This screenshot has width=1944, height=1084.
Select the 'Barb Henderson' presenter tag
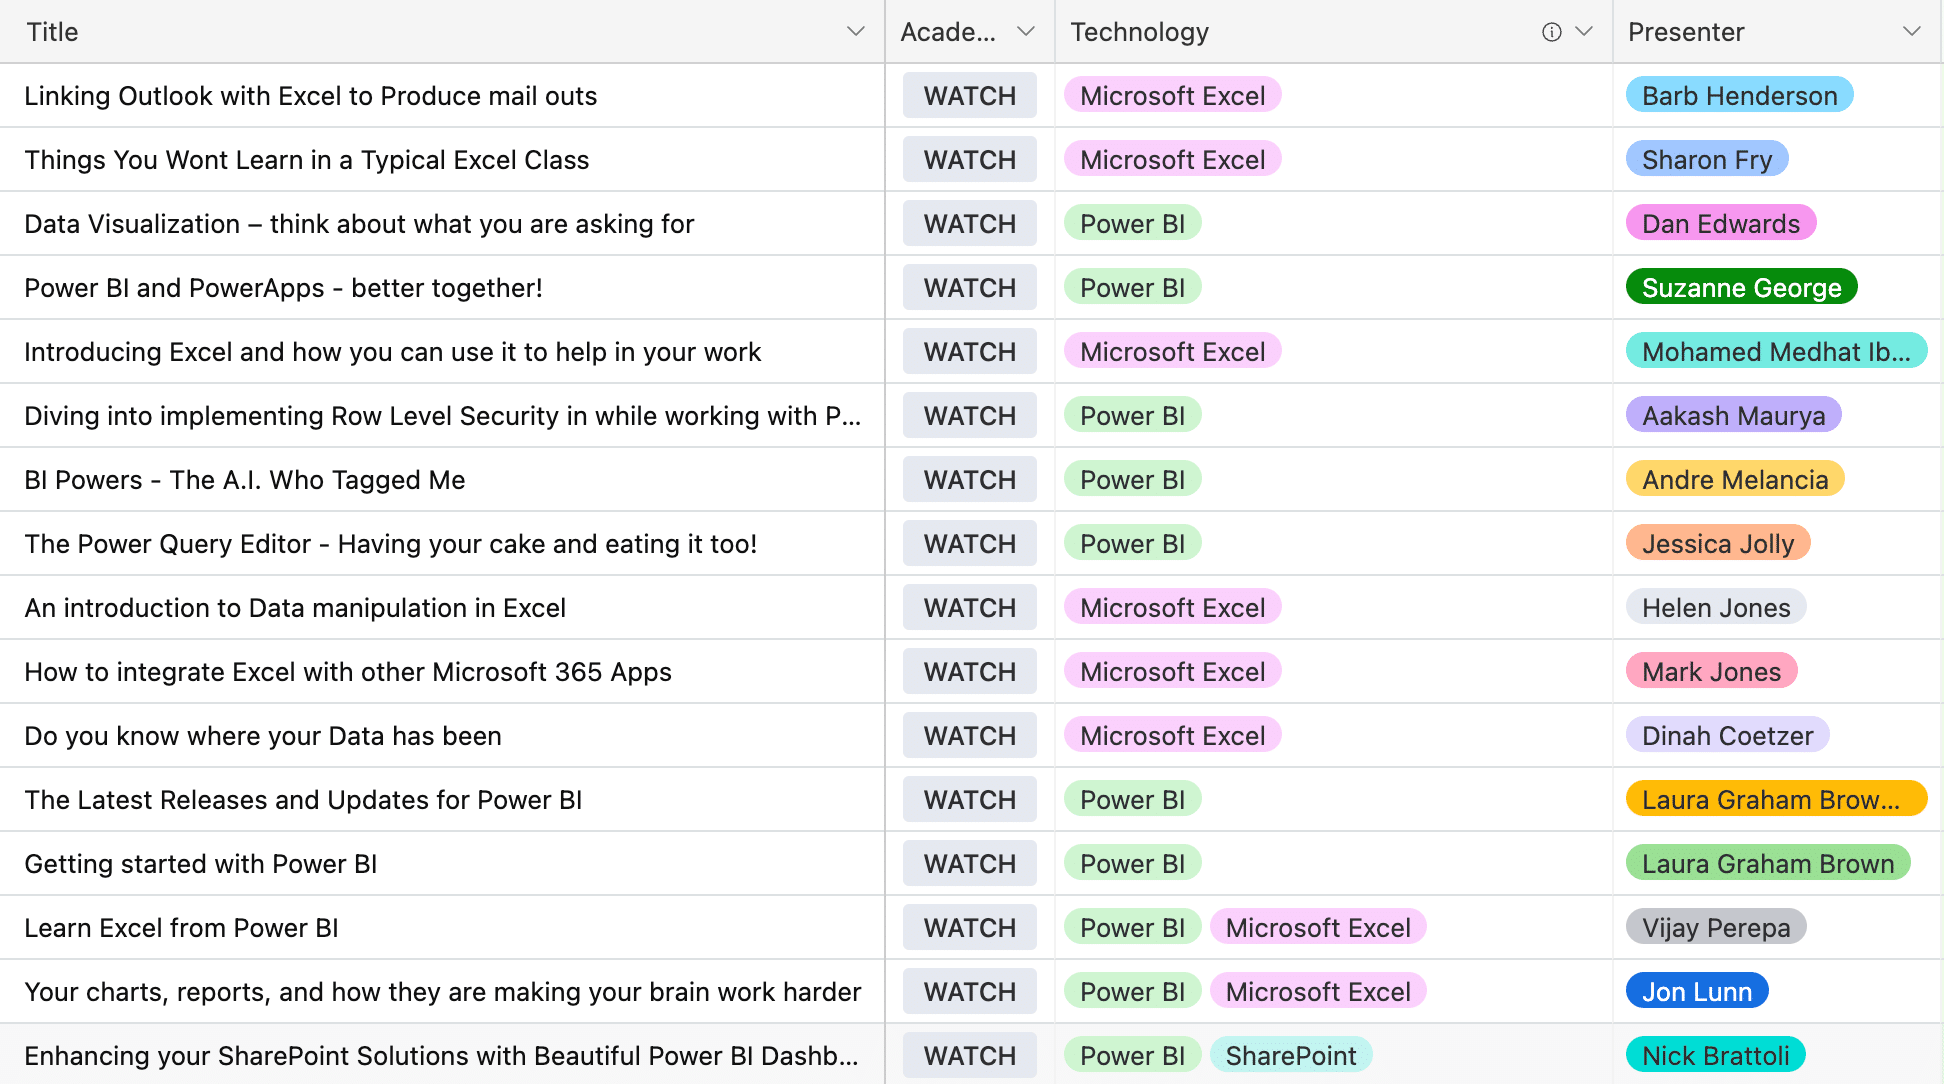[x=1739, y=95]
